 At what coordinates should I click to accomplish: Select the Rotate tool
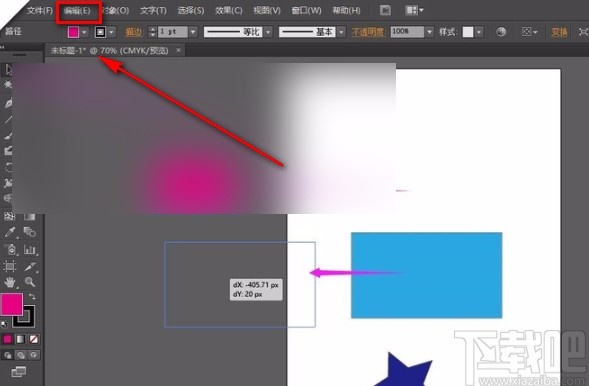8,167
